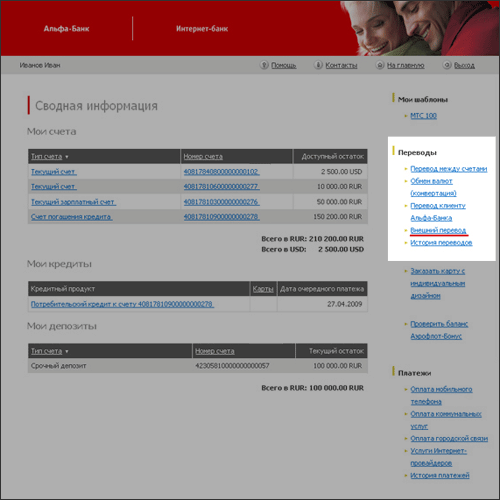Open Карты column link in credits table

point(263,289)
